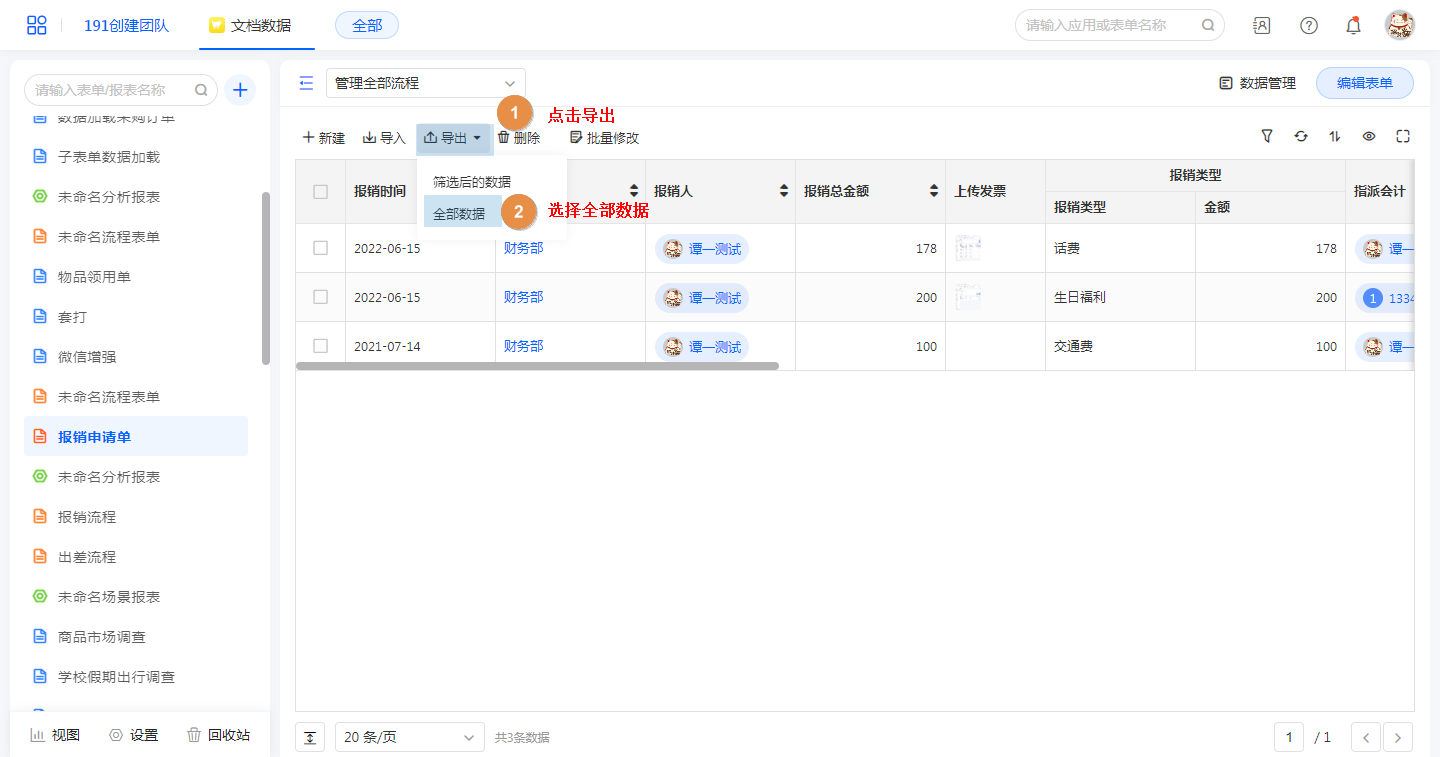1440x757 pixels.
Task: Choose 全部数据 from export menu
Action: [459, 214]
